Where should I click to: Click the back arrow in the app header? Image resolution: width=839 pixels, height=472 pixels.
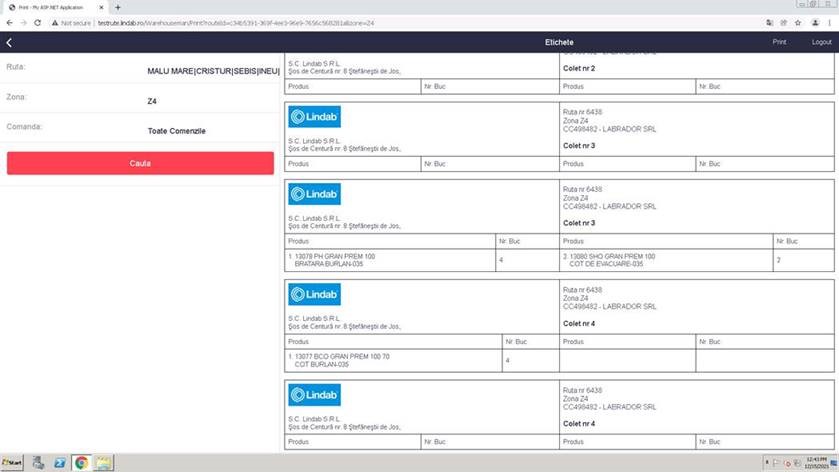pyautogui.click(x=9, y=42)
